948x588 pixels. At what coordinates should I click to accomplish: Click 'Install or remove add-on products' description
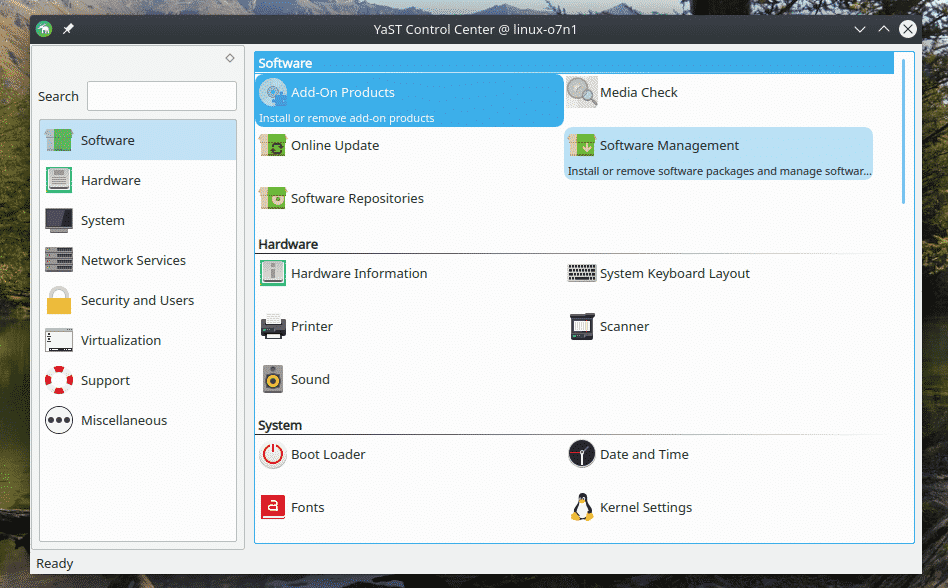[346, 118]
